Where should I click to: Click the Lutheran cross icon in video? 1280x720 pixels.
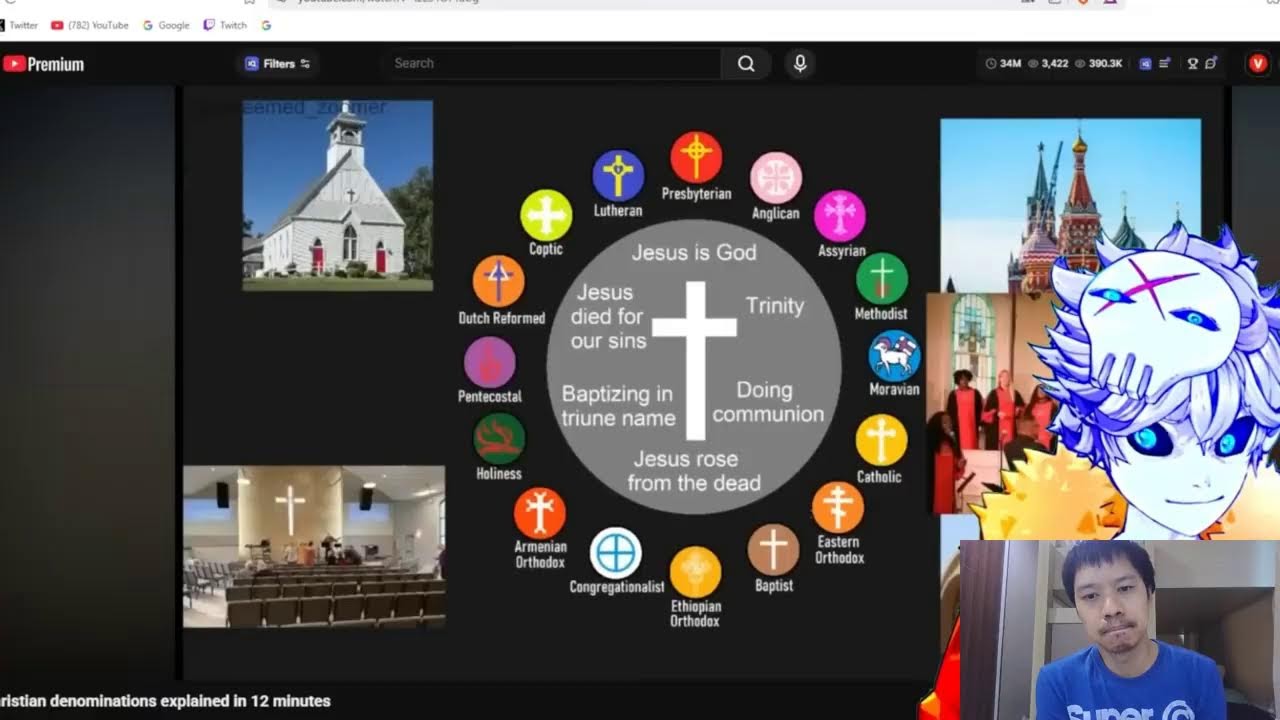click(x=618, y=176)
